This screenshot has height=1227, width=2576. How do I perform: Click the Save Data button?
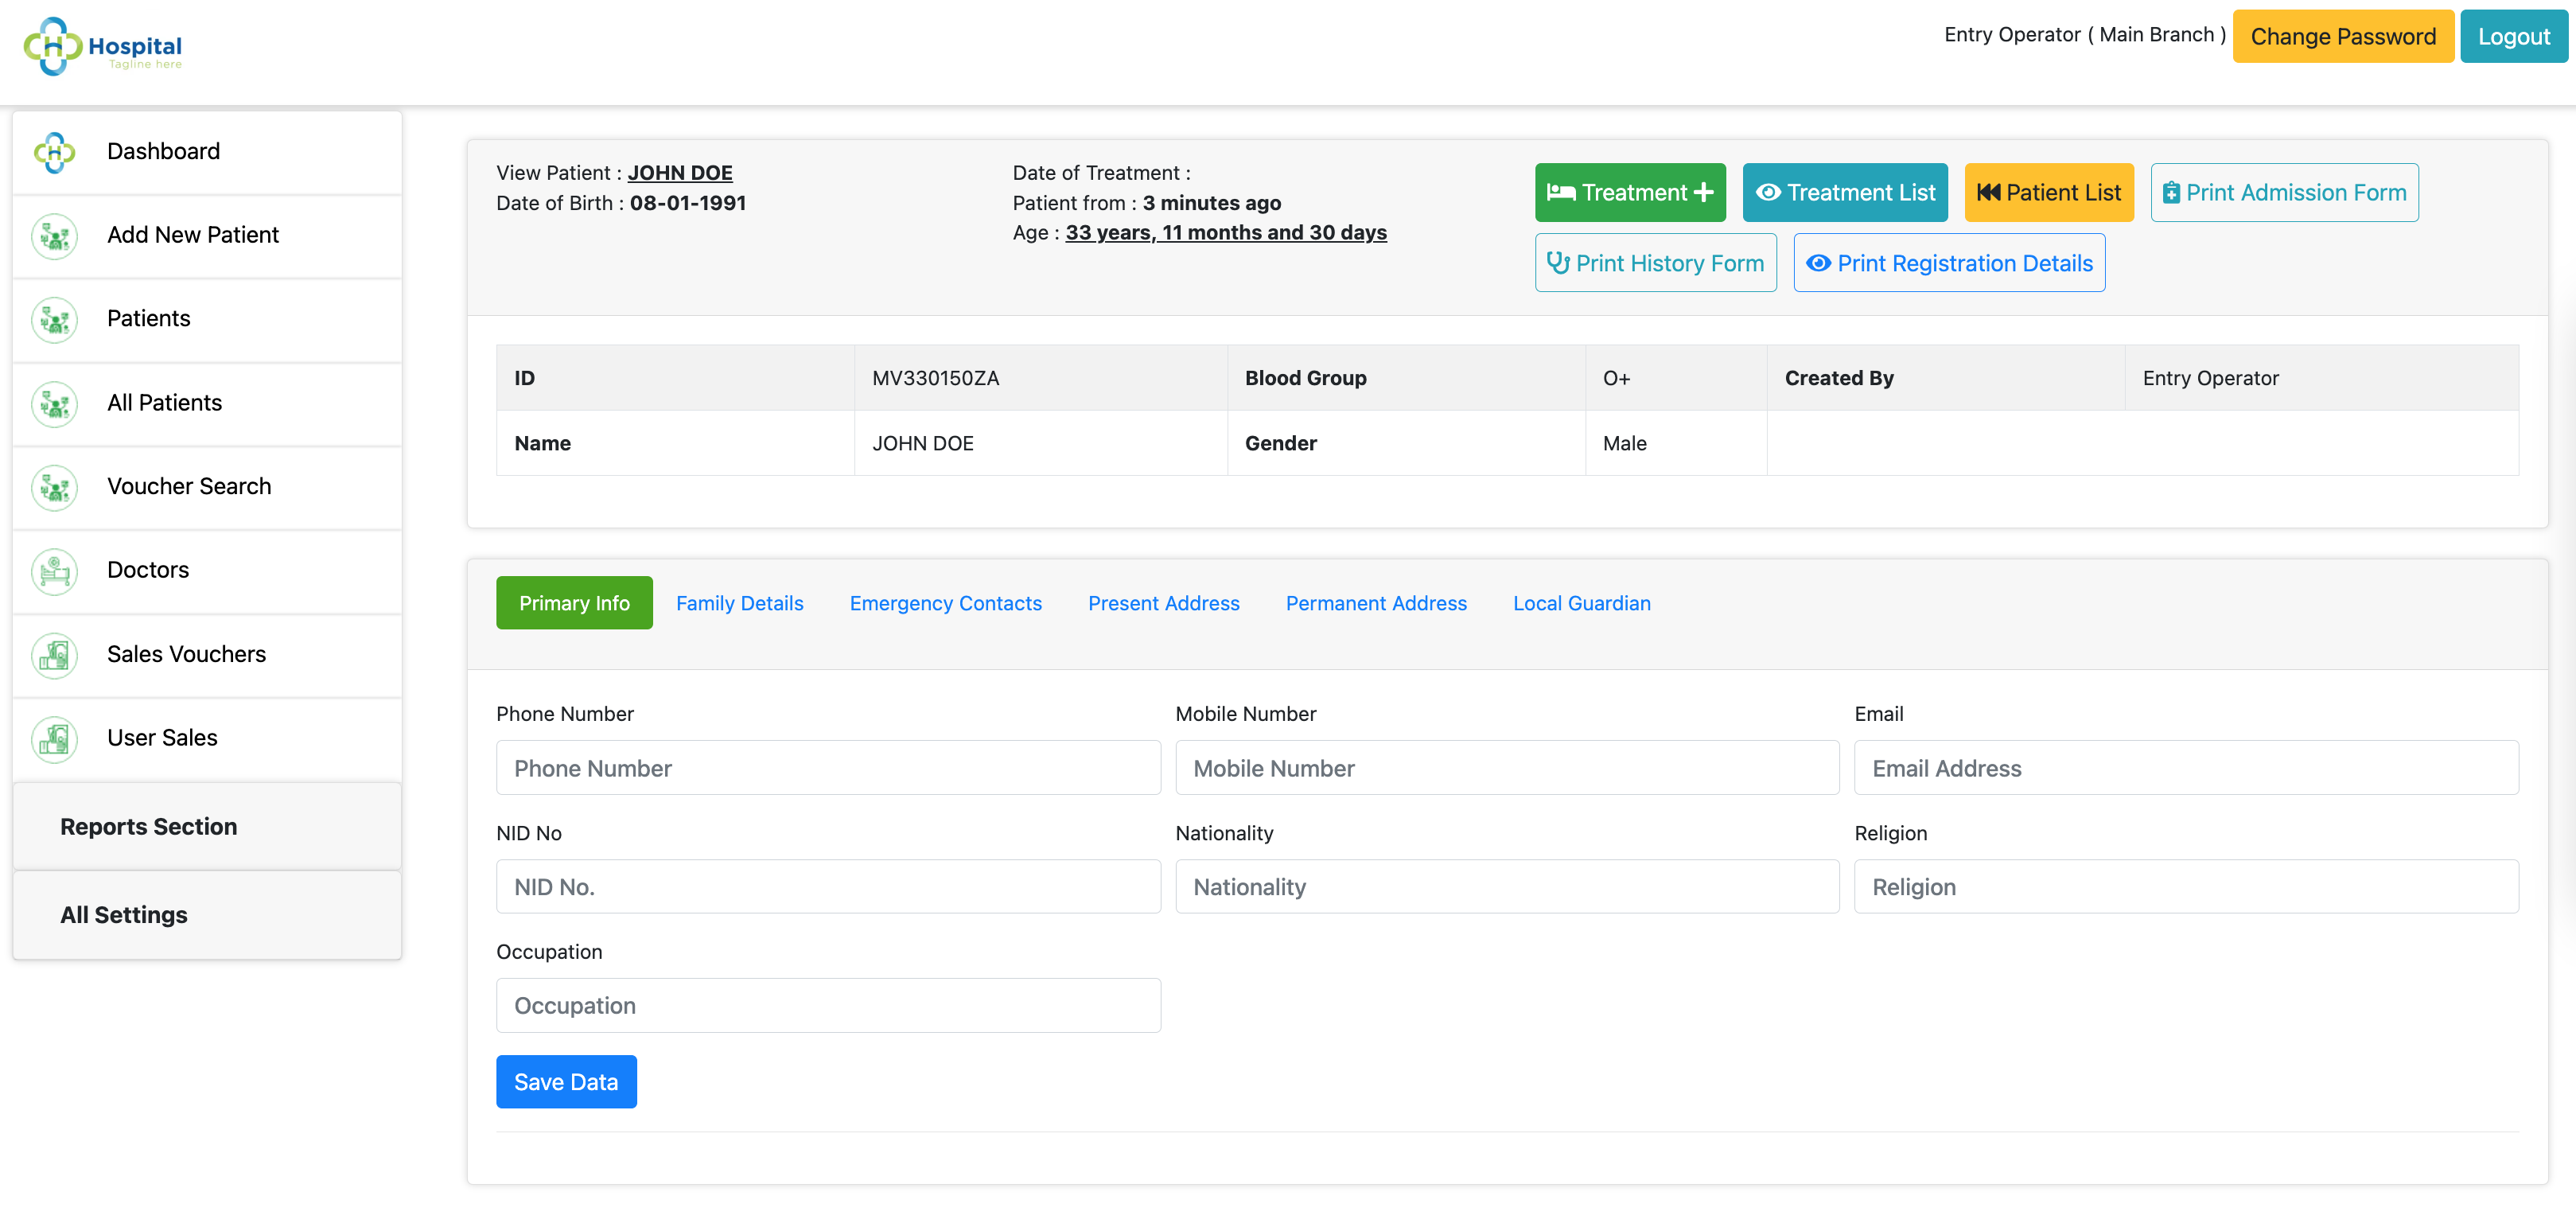566,1082
